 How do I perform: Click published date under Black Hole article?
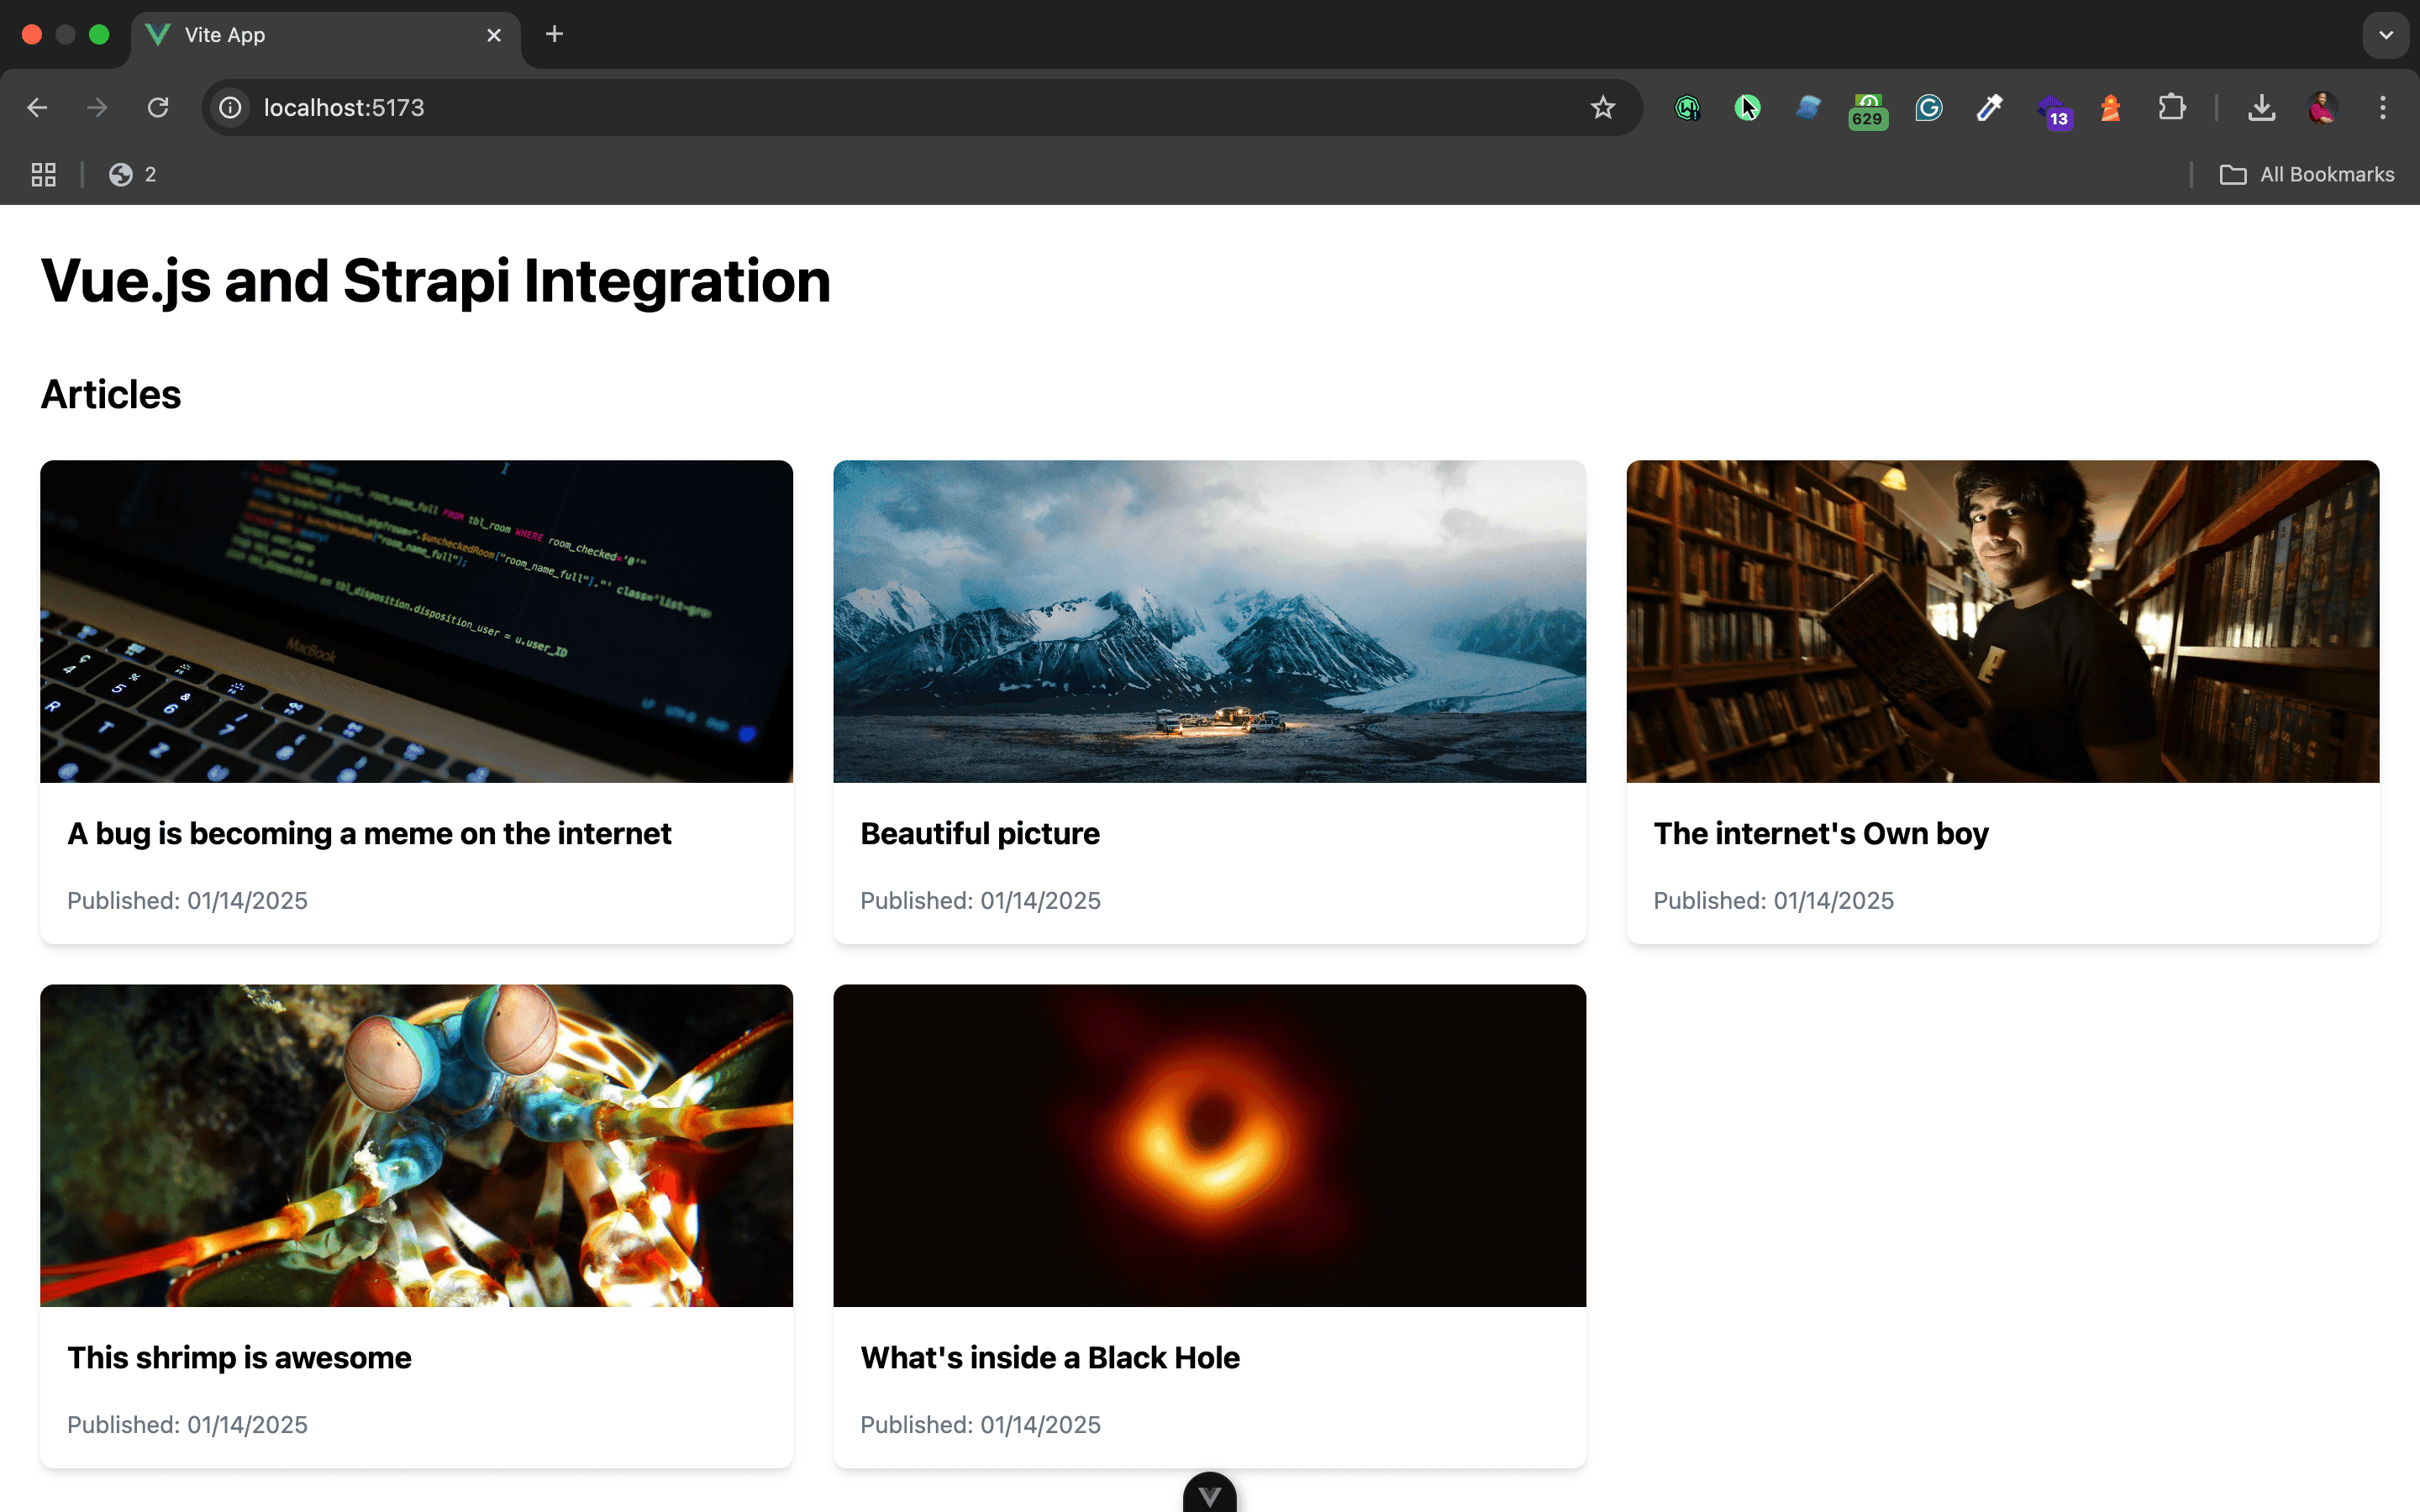980,1424
